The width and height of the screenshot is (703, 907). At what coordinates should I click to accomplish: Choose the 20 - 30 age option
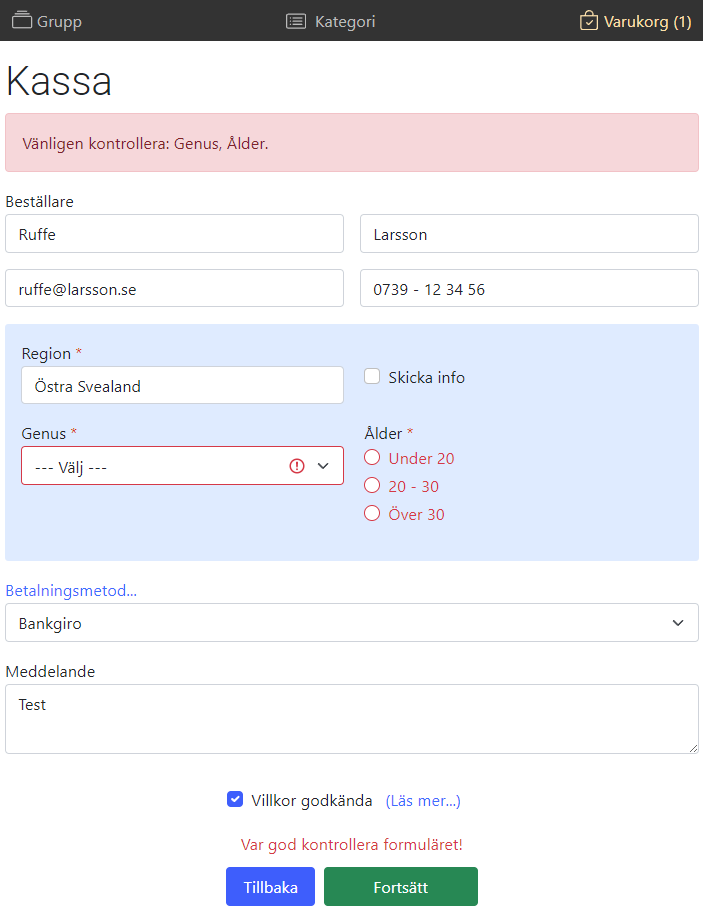tap(372, 486)
